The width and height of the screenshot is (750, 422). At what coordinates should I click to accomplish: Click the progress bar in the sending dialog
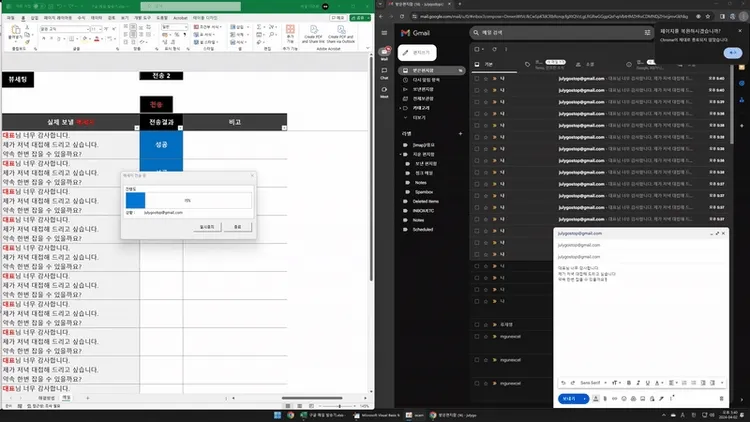[x=186, y=200]
